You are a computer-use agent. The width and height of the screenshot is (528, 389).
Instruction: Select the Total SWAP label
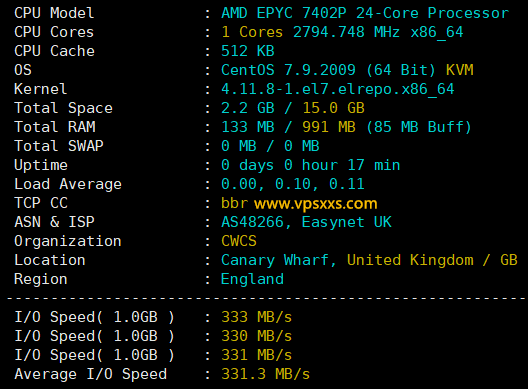click(x=59, y=146)
